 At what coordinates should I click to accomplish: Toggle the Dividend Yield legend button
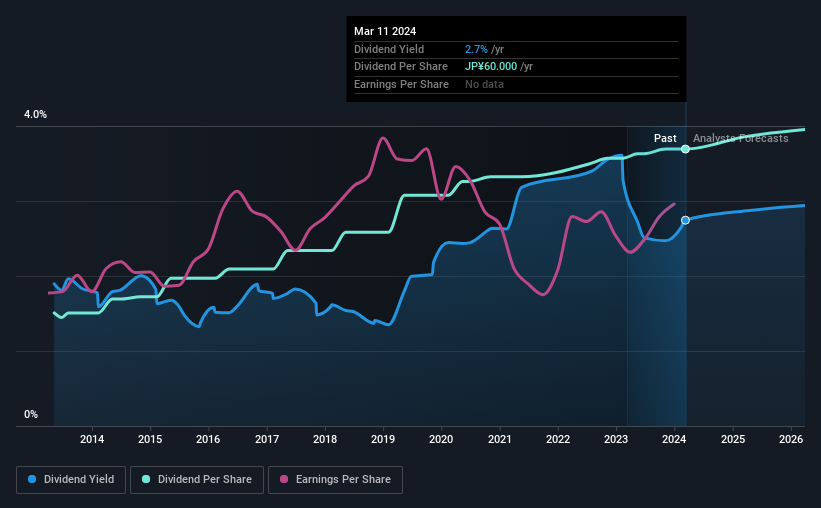[71, 480]
